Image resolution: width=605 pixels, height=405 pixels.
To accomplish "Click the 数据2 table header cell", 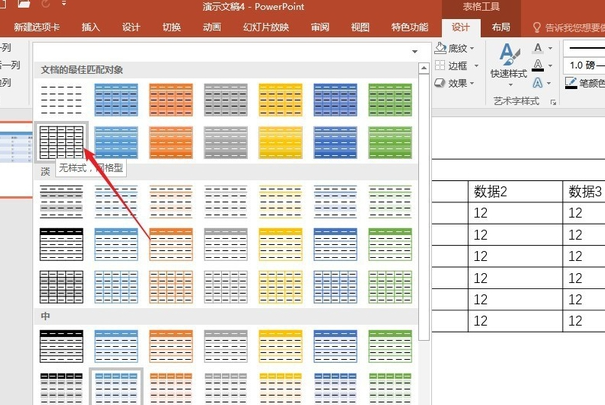I will pyautogui.click(x=515, y=191).
